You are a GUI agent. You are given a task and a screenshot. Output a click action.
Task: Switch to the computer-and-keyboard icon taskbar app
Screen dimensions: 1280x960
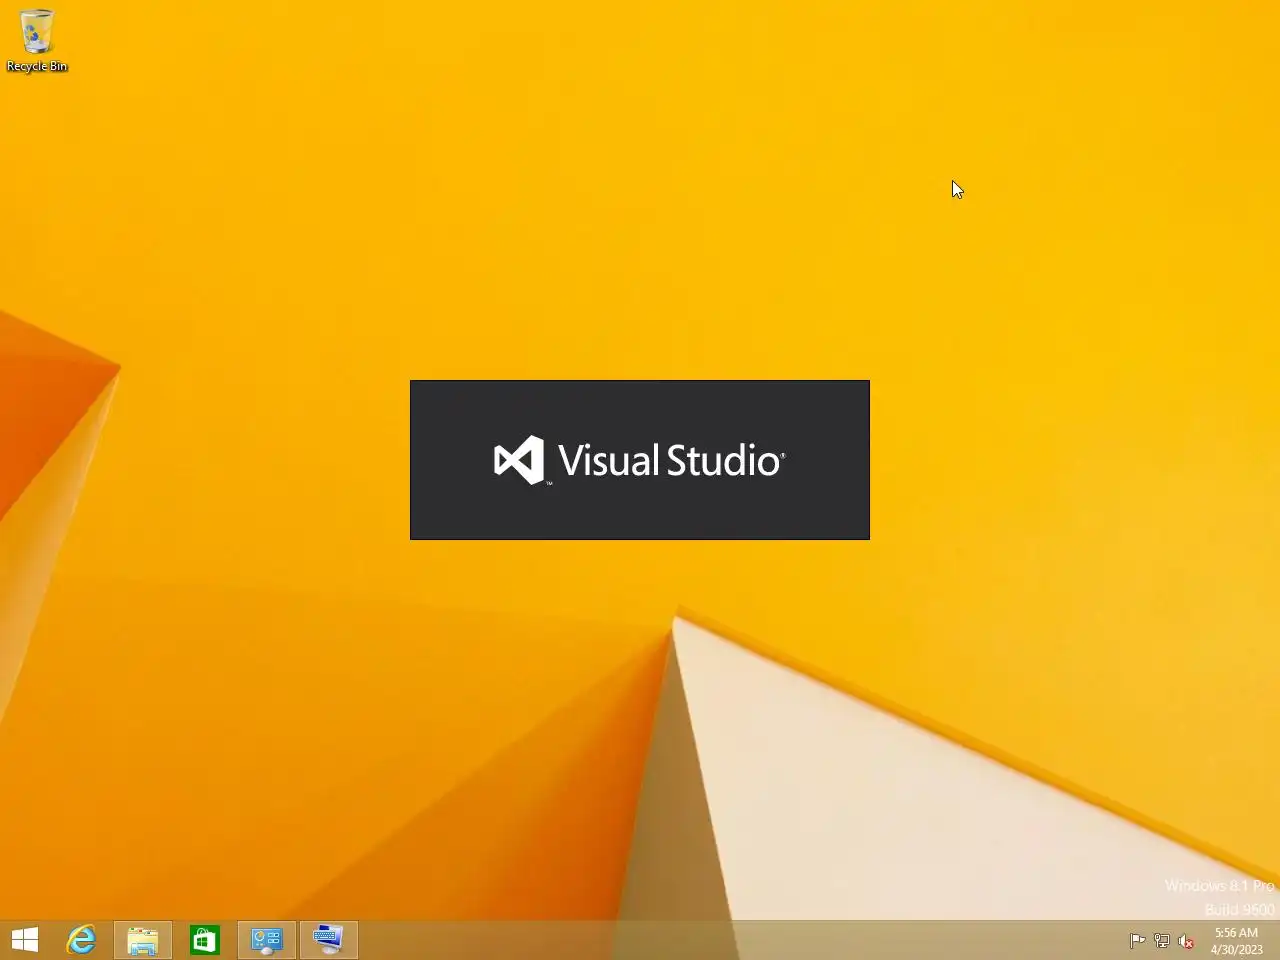329,940
